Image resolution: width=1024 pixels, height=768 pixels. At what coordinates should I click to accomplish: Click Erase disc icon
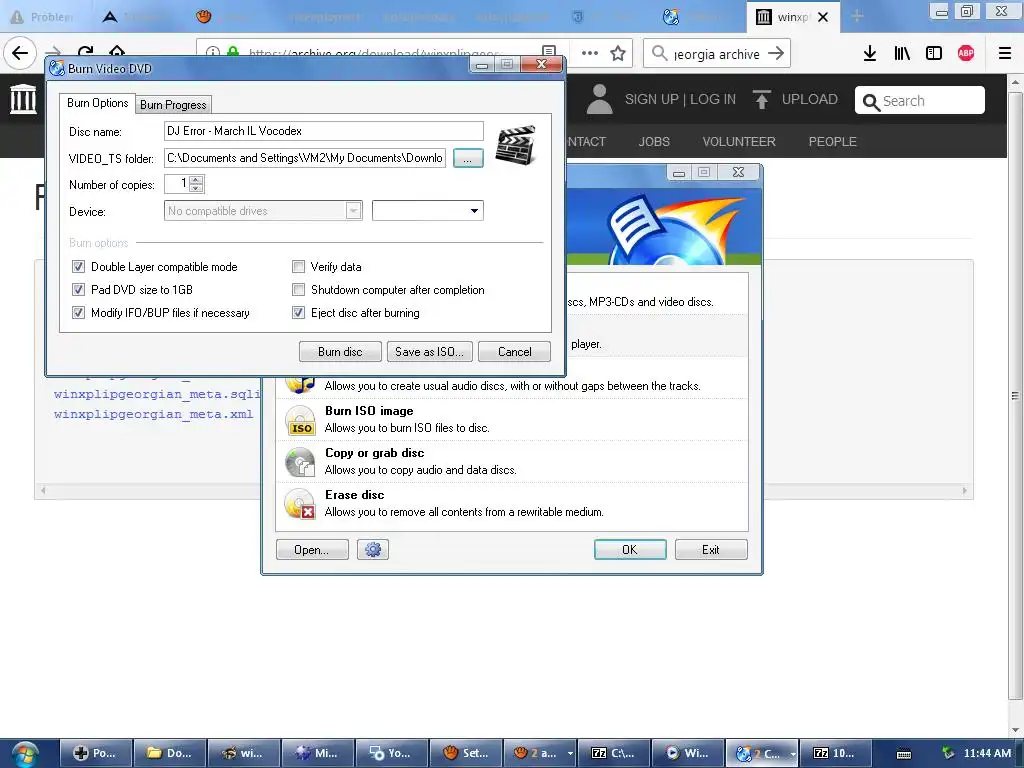pyautogui.click(x=300, y=504)
